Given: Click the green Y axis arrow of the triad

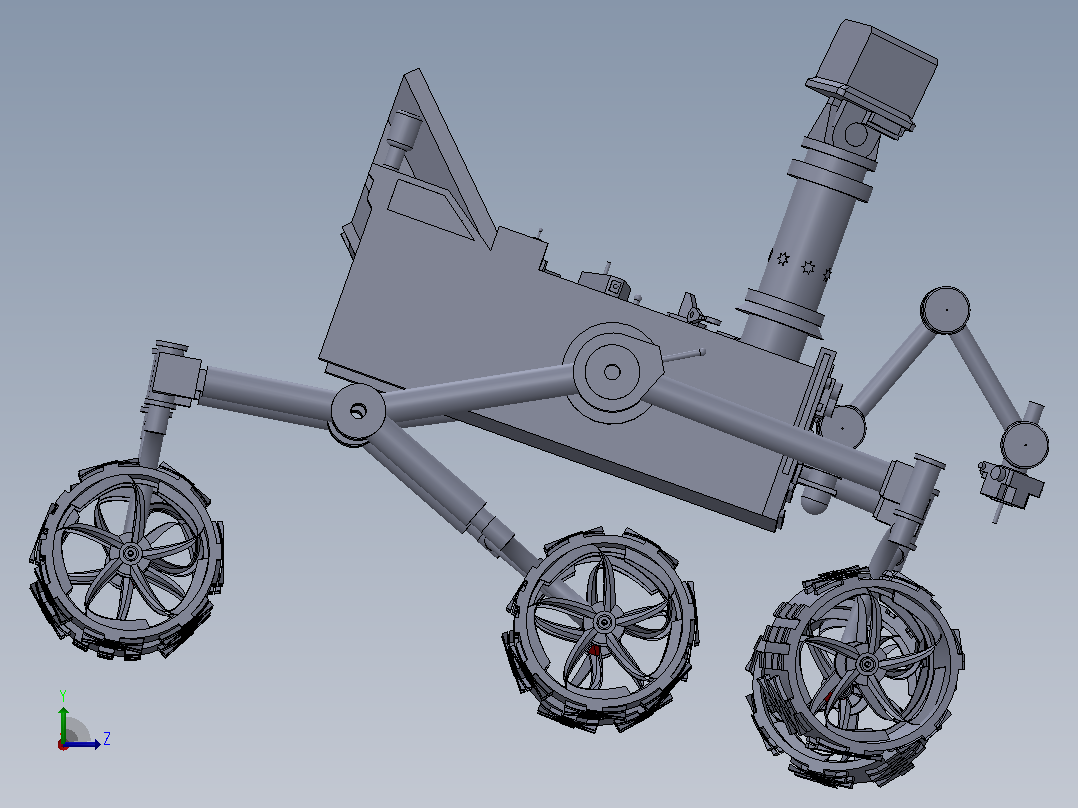Looking at the screenshot, I should [x=63, y=722].
